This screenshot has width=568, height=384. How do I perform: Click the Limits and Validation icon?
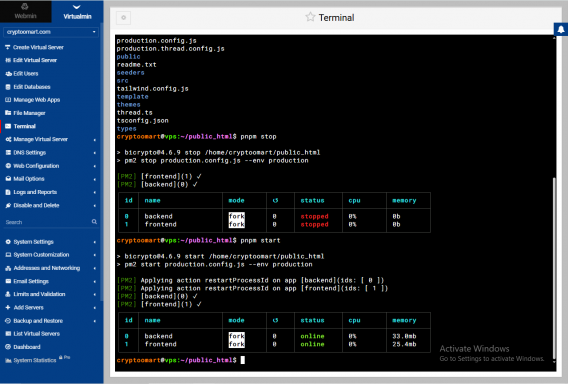8,294
